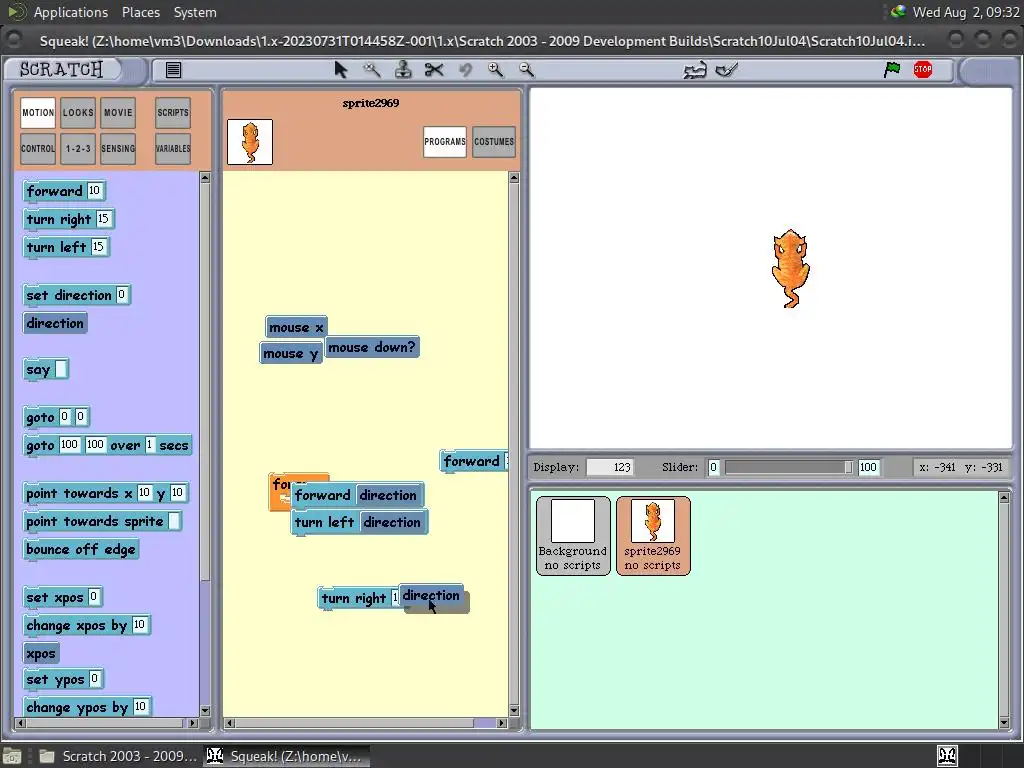Select the PROGRAMS tab
Viewport: 1024px width, 768px height.
point(445,142)
